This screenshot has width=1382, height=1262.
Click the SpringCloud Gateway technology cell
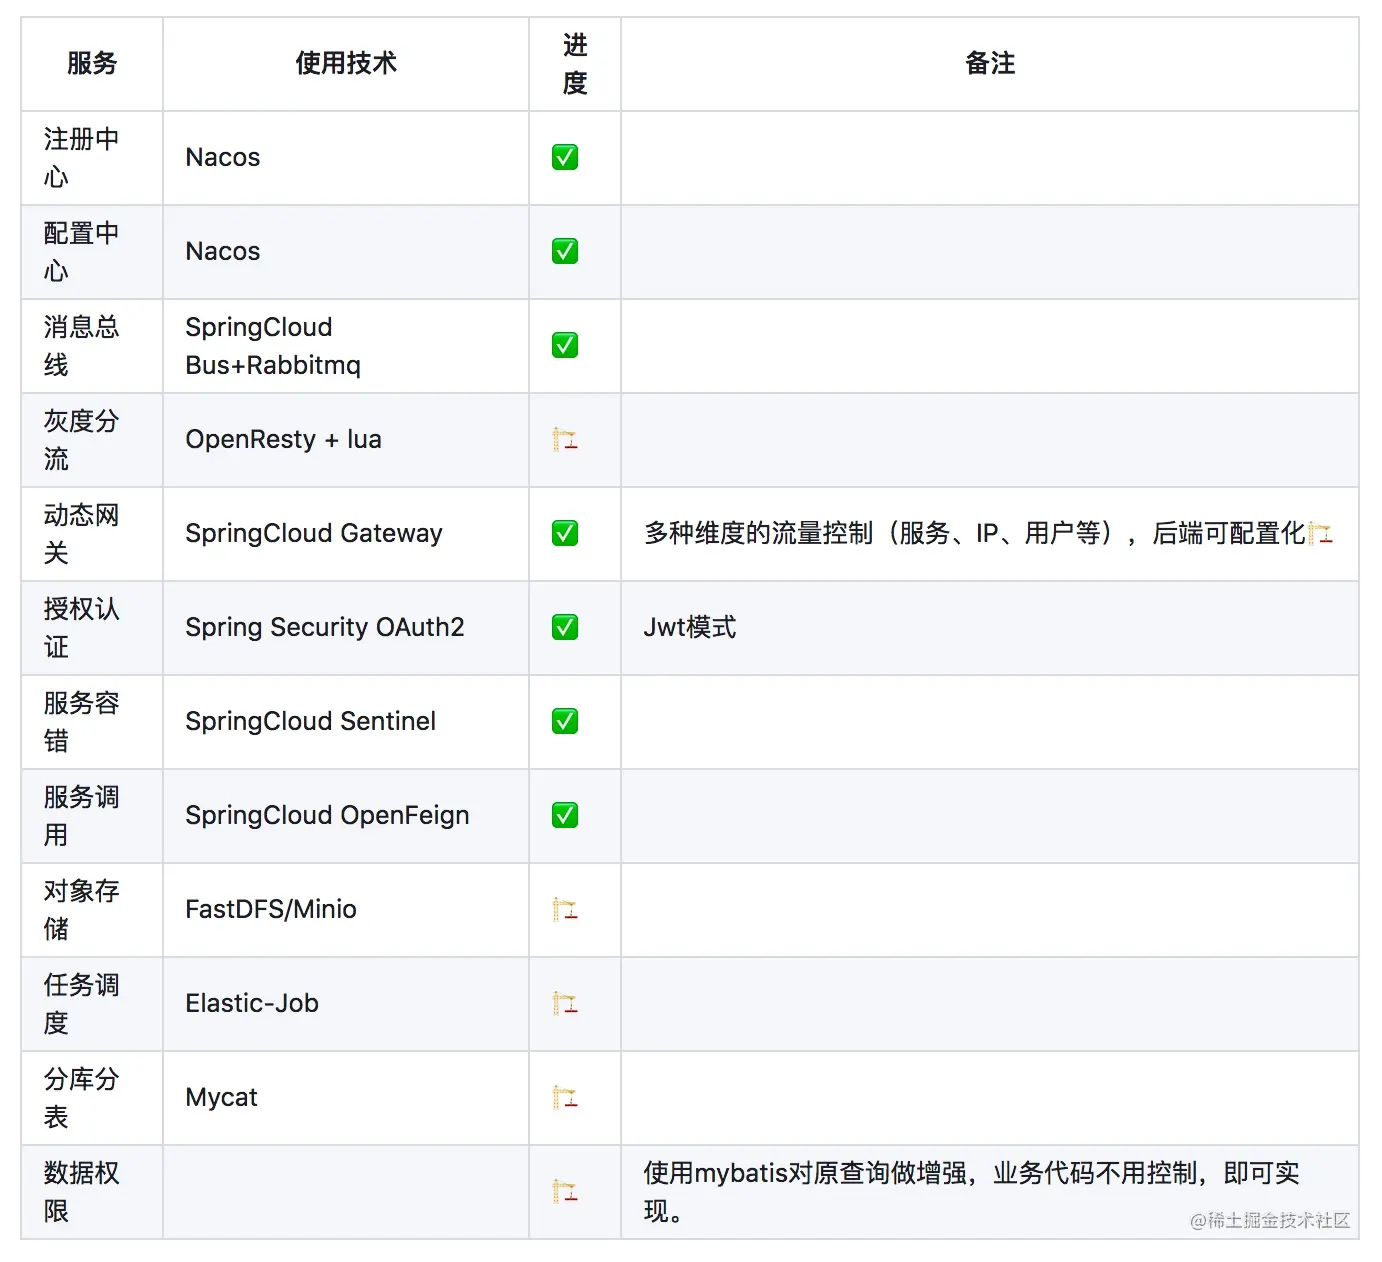(346, 533)
